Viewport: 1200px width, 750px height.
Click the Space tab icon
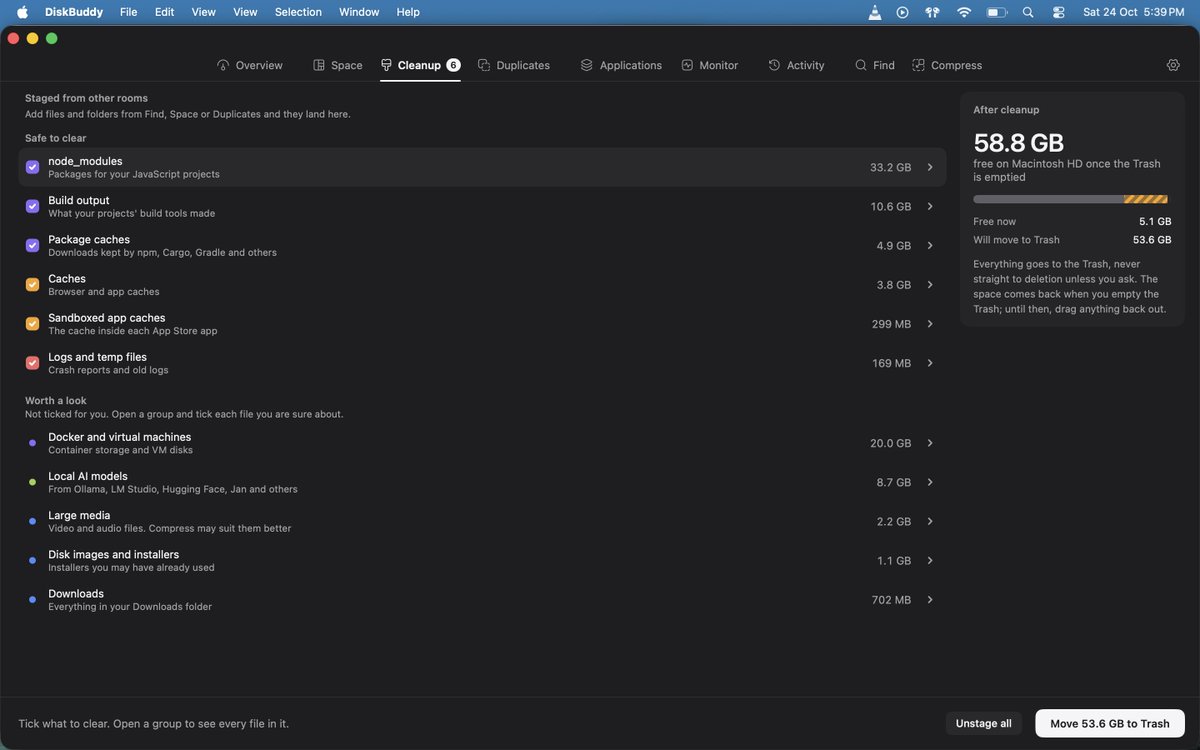pos(319,65)
